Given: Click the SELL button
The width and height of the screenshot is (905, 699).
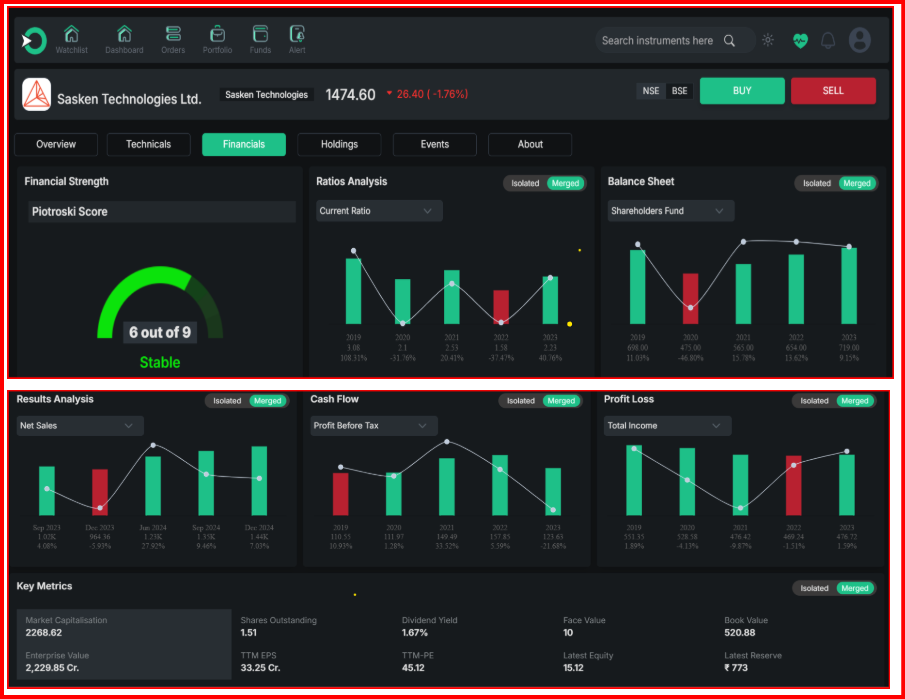Looking at the screenshot, I should pyautogui.click(x=833, y=91).
